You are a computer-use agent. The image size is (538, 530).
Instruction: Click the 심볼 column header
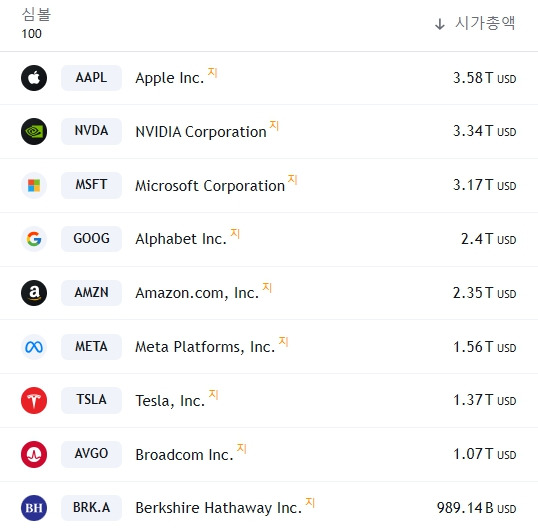[x=36, y=14]
